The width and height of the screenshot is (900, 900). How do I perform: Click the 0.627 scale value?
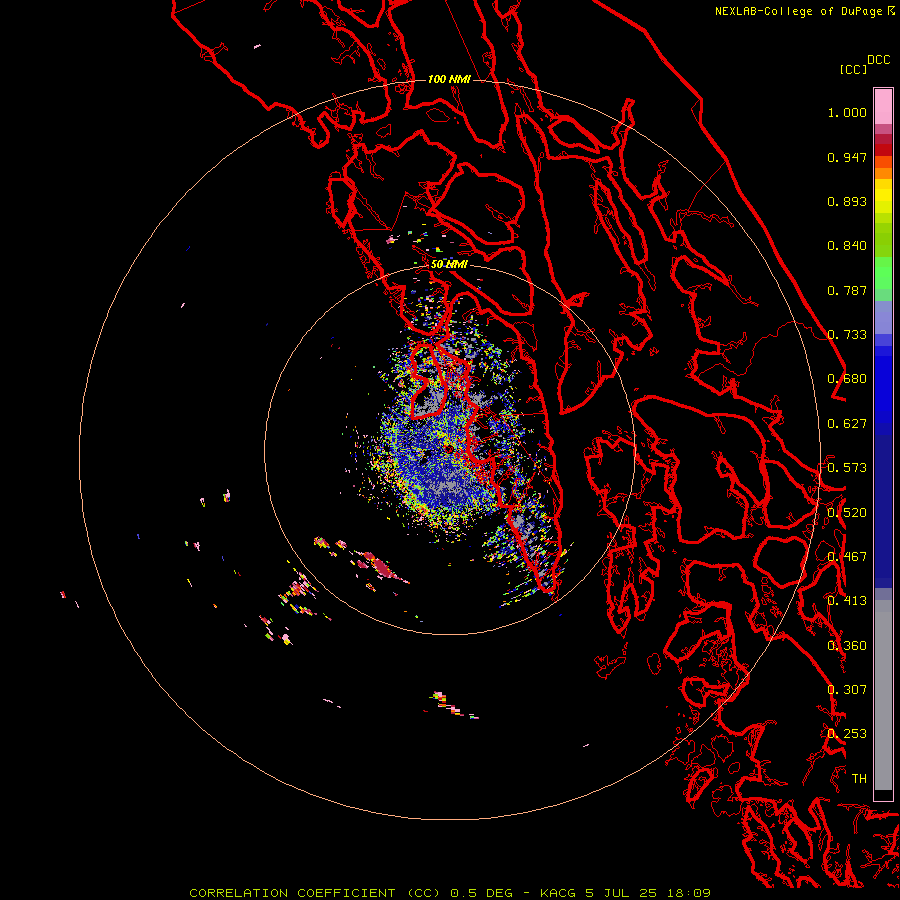(847, 424)
